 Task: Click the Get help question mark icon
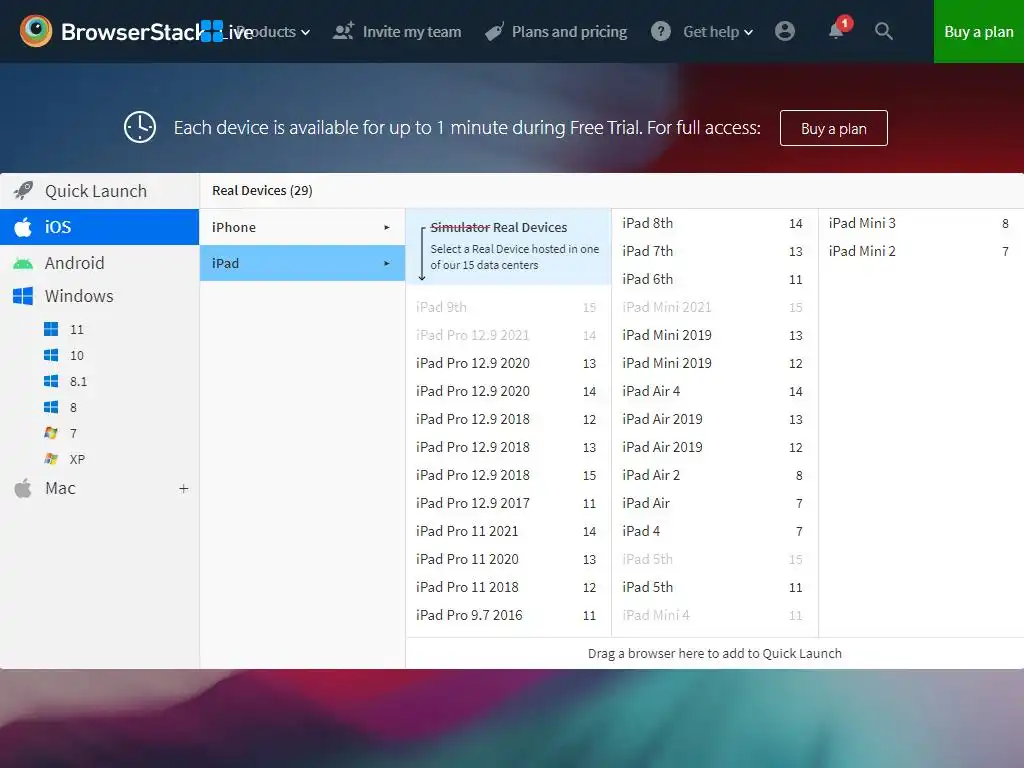661,31
